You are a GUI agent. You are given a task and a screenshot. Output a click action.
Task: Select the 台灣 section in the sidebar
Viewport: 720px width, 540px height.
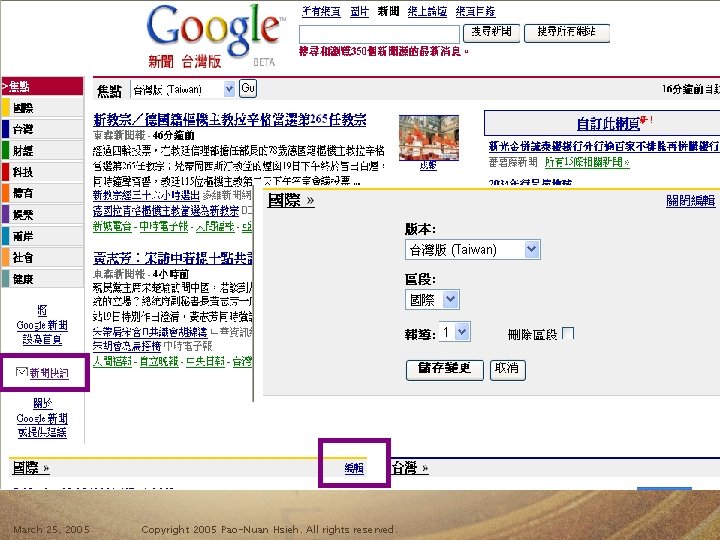click(x=42, y=129)
